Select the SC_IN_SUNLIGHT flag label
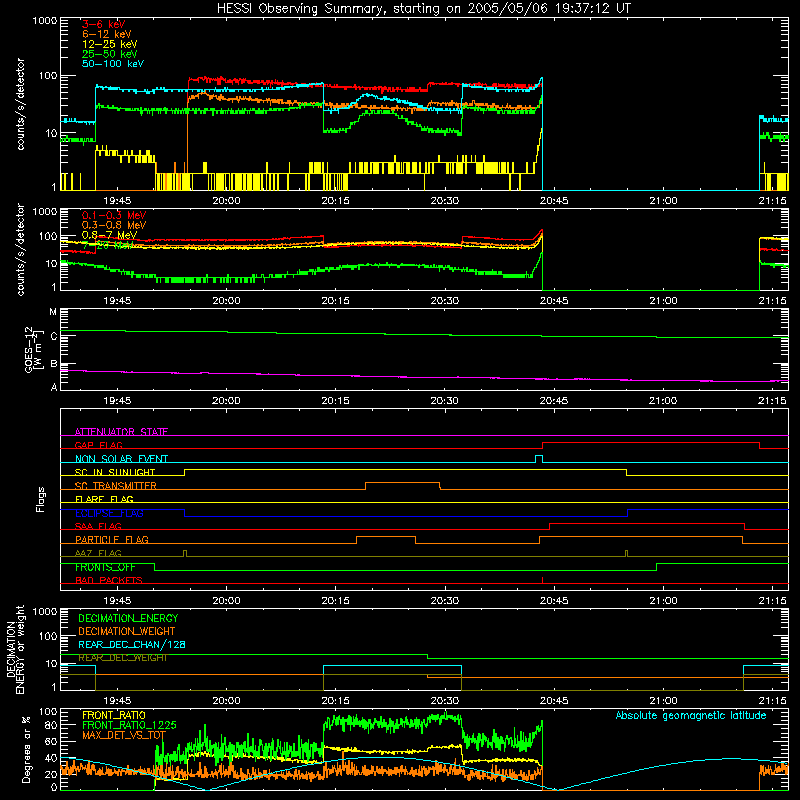800x800 pixels. pyautogui.click(x=115, y=472)
